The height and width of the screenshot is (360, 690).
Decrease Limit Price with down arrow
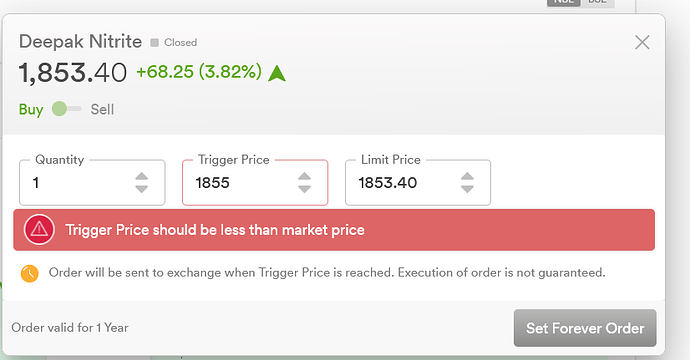(467, 189)
